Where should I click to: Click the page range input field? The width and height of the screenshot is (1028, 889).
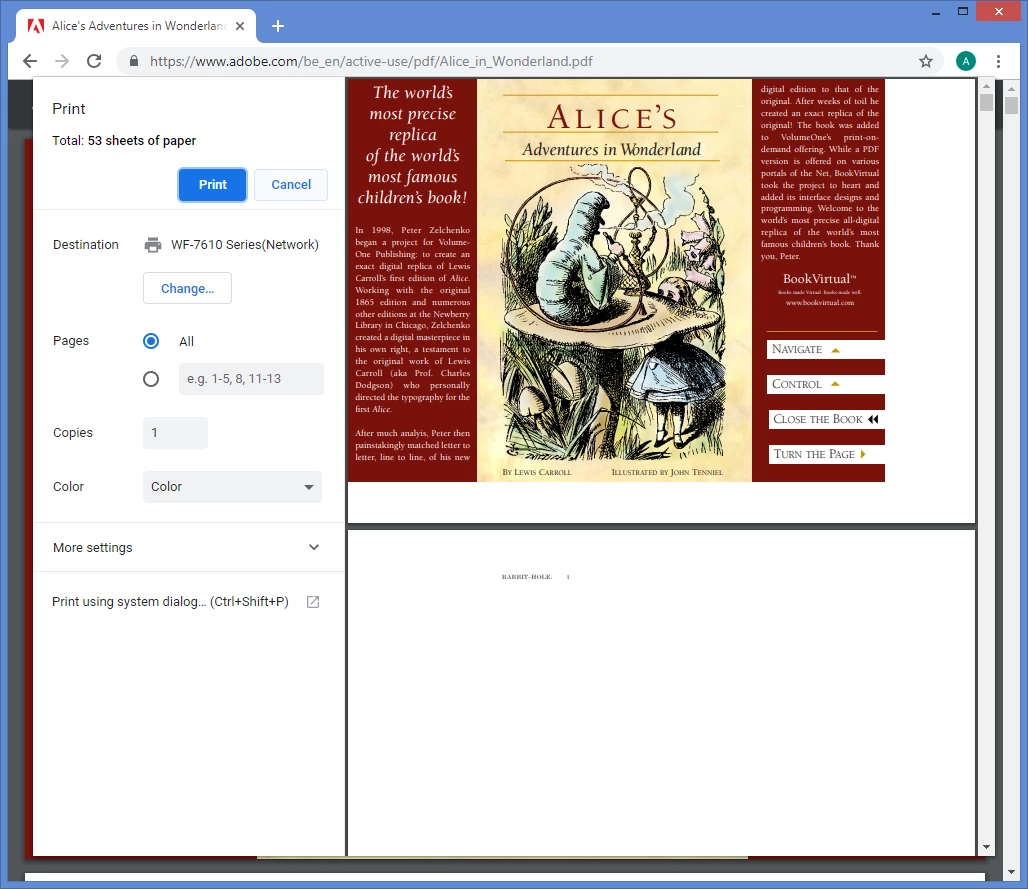pos(251,379)
